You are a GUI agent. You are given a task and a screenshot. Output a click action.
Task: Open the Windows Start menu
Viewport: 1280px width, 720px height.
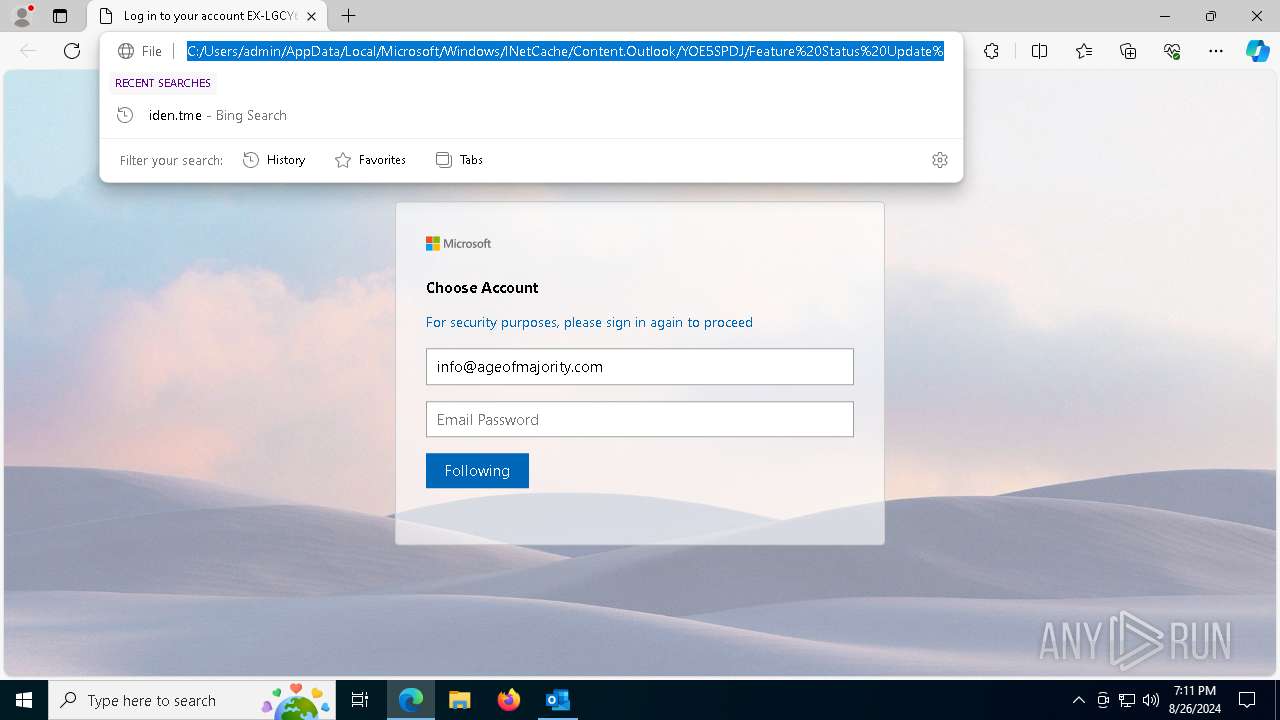(24, 700)
